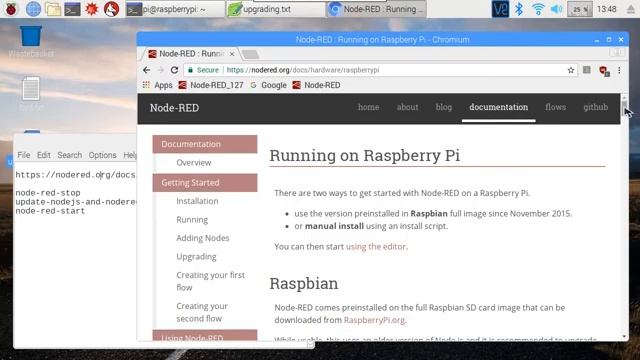The height and width of the screenshot is (360, 640).
Task: Open the File menu in text editor
Action: pos(24,155)
